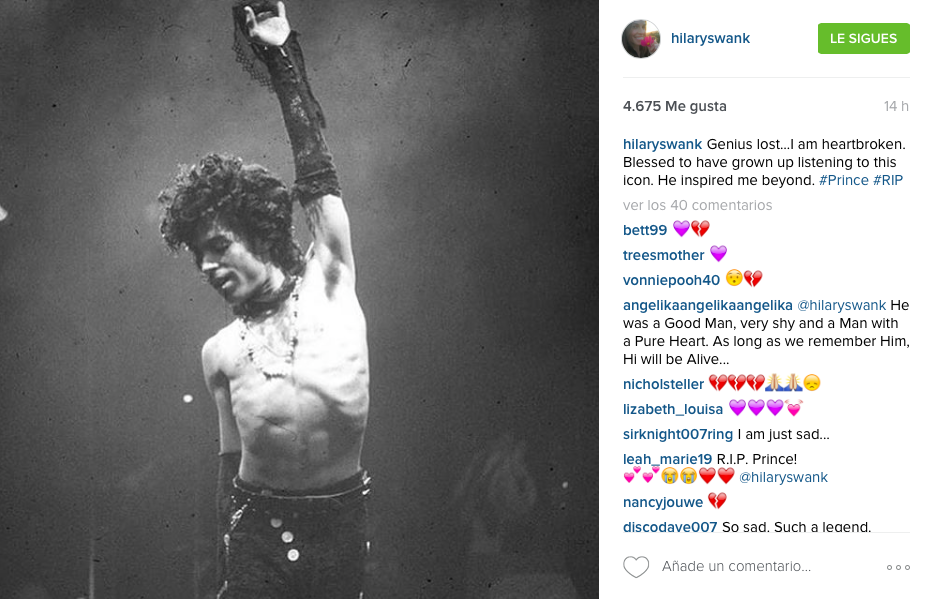The height and width of the screenshot is (599, 932).
Task: Open treesmother's profile link
Action: pyautogui.click(x=663, y=255)
